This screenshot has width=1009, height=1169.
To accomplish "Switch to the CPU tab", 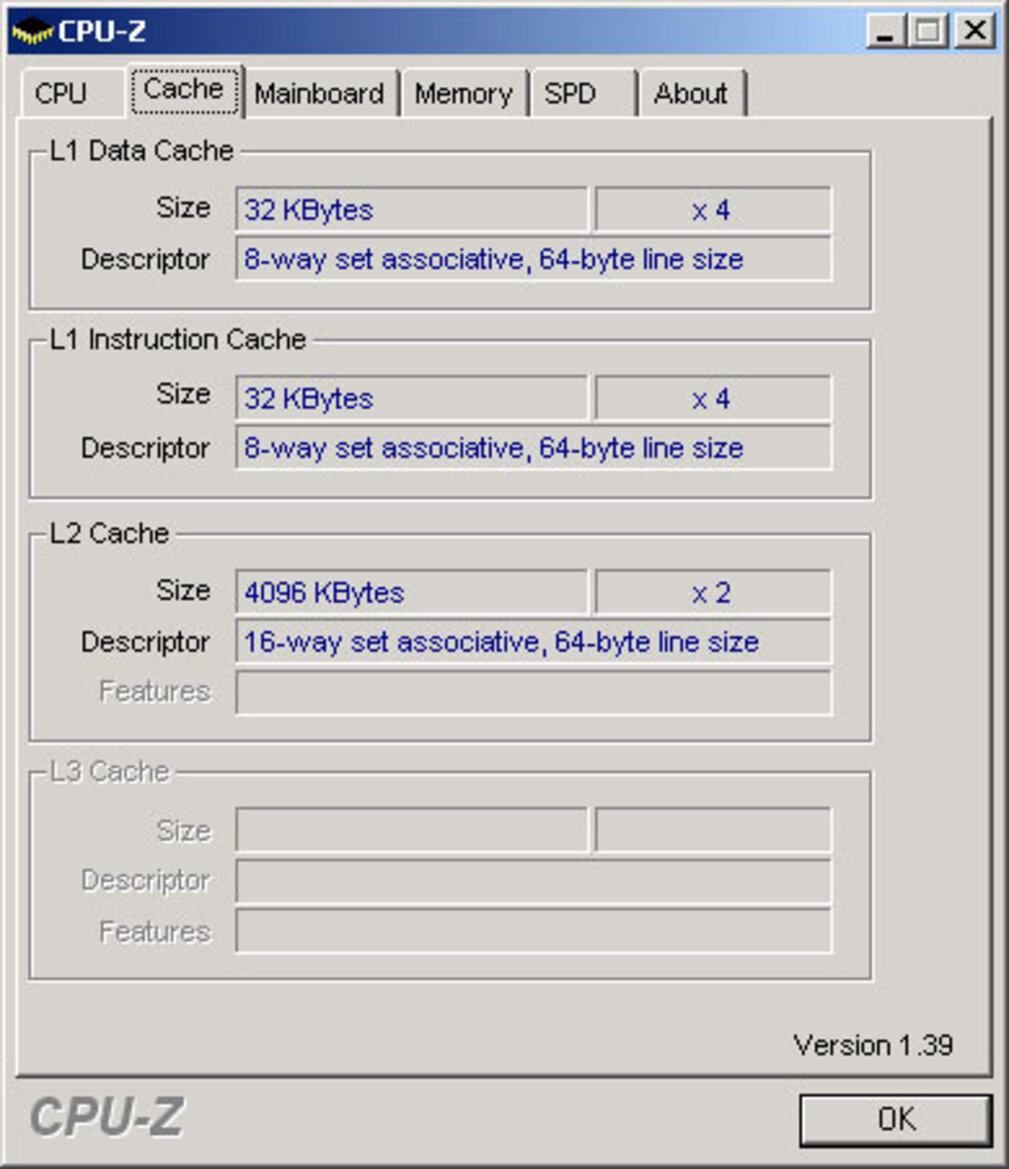I will click(x=62, y=94).
